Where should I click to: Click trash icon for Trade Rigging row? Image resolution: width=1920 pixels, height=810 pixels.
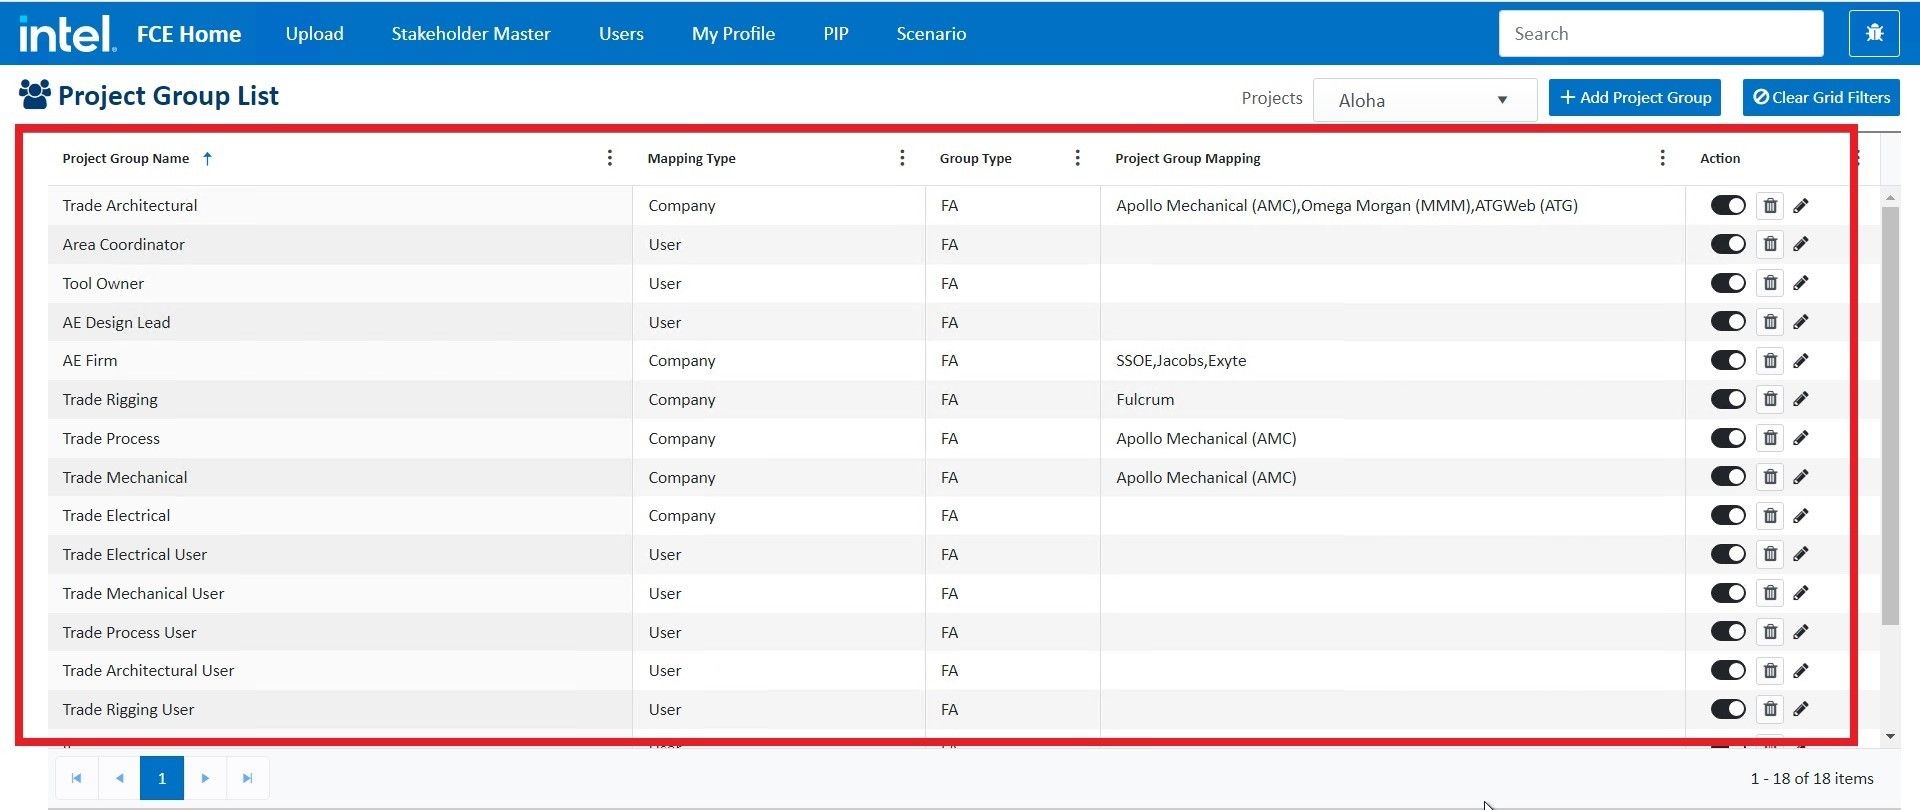(1770, 400)
